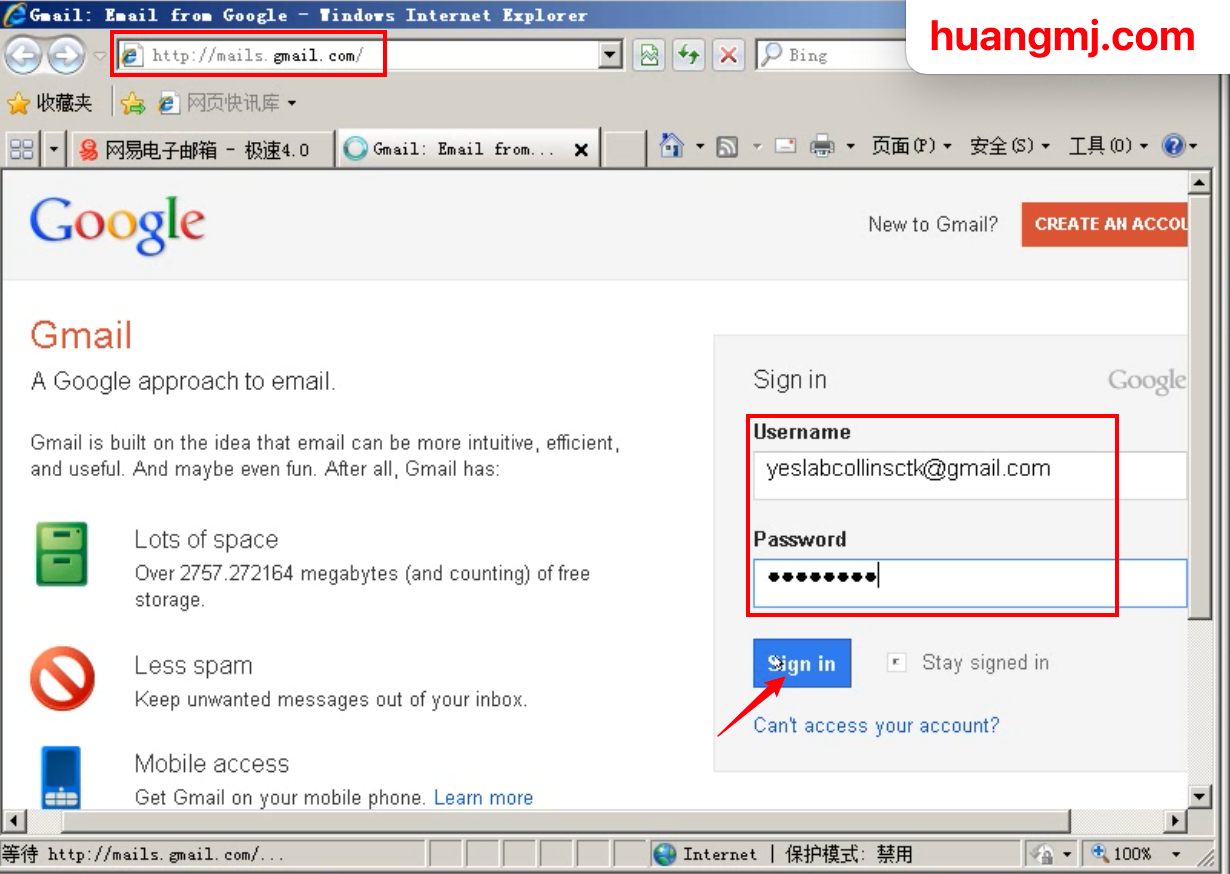Expand the Print options dropdown arrow
Screen dimensions: 1230x874
850,147
